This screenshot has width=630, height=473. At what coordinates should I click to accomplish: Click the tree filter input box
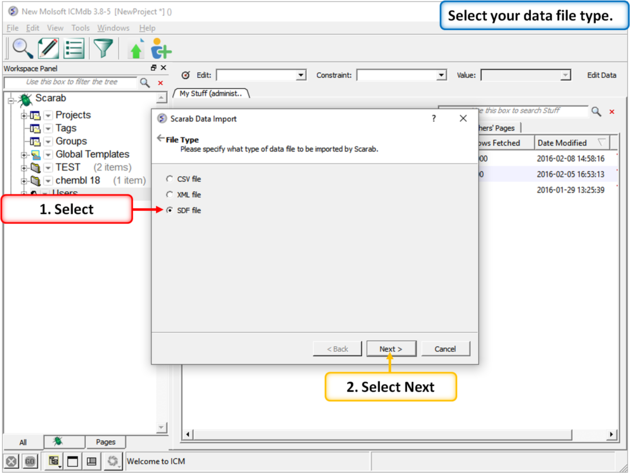pos(70,82)
